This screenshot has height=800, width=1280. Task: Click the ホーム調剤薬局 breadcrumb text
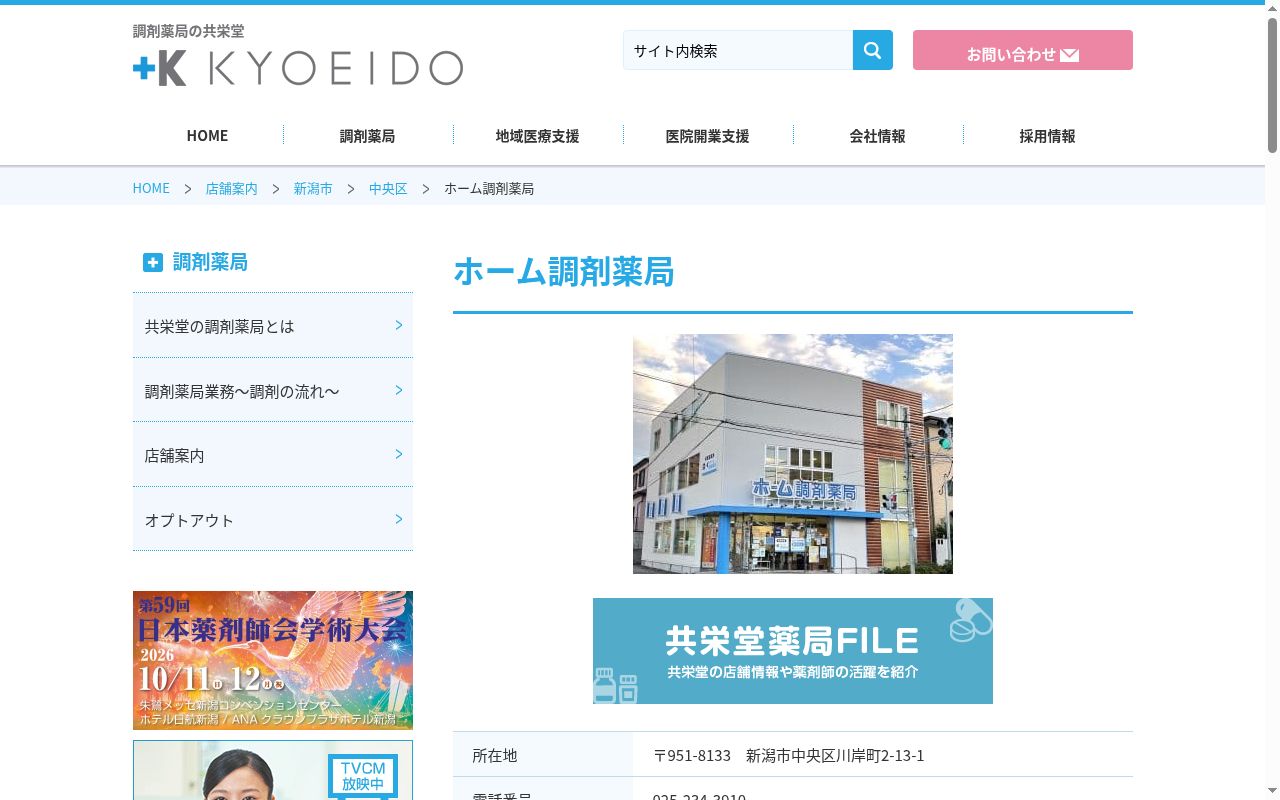click(489, 188)
